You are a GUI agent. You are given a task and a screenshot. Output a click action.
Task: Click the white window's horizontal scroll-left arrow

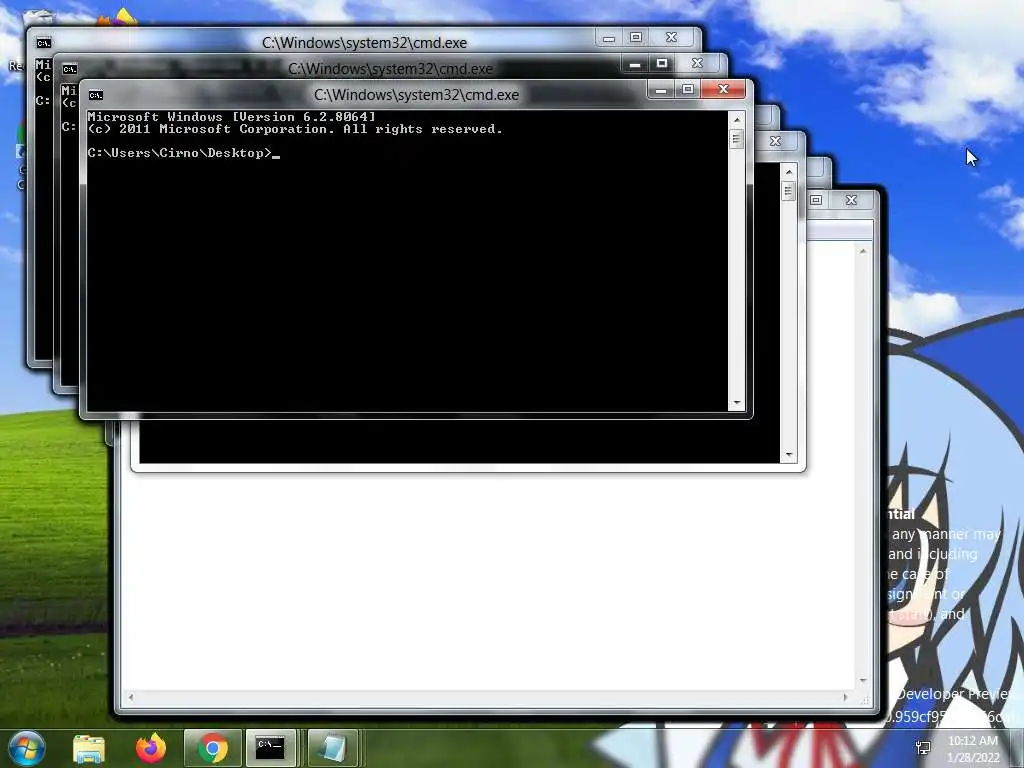point(131,697)
